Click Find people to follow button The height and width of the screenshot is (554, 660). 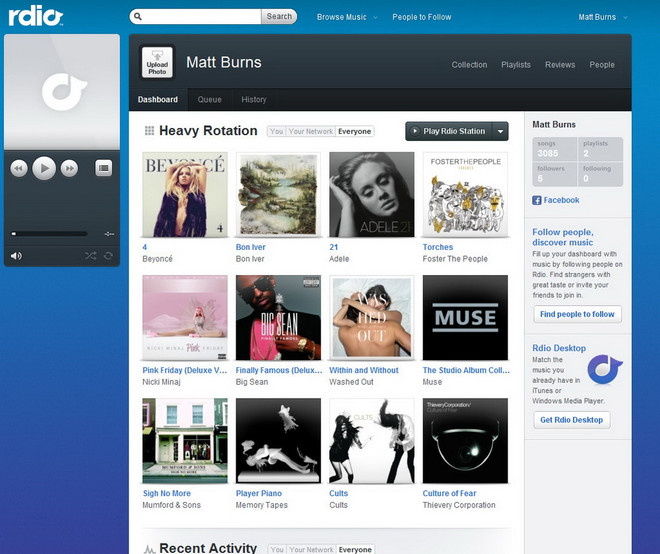pos(577,314)
